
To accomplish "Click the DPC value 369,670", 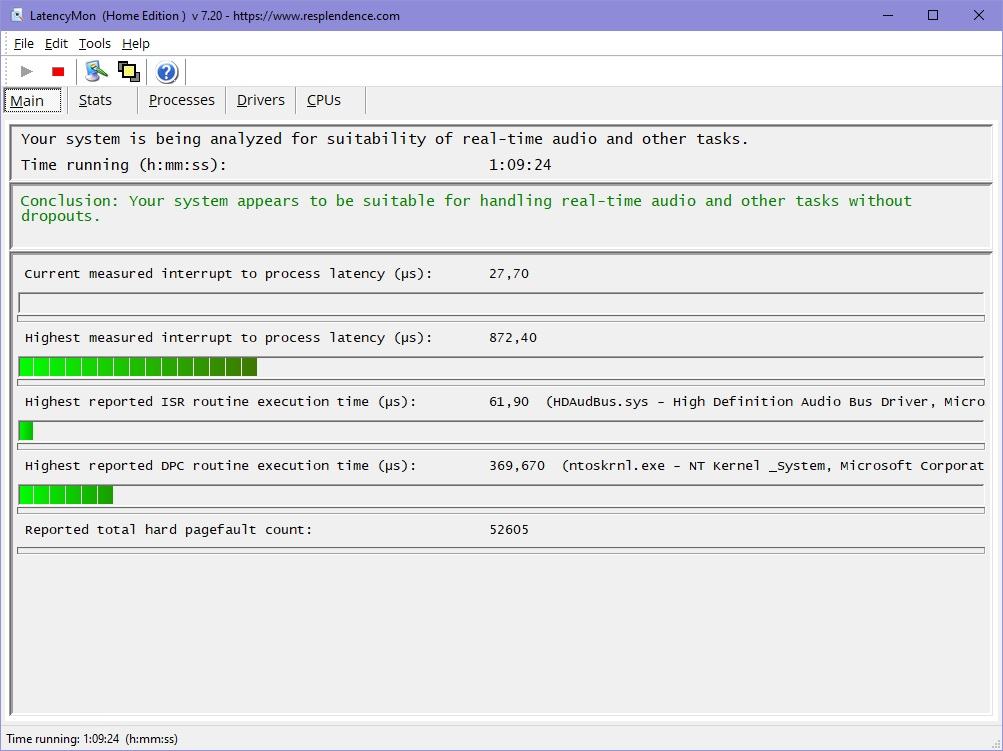I will [x=517, y=466].
